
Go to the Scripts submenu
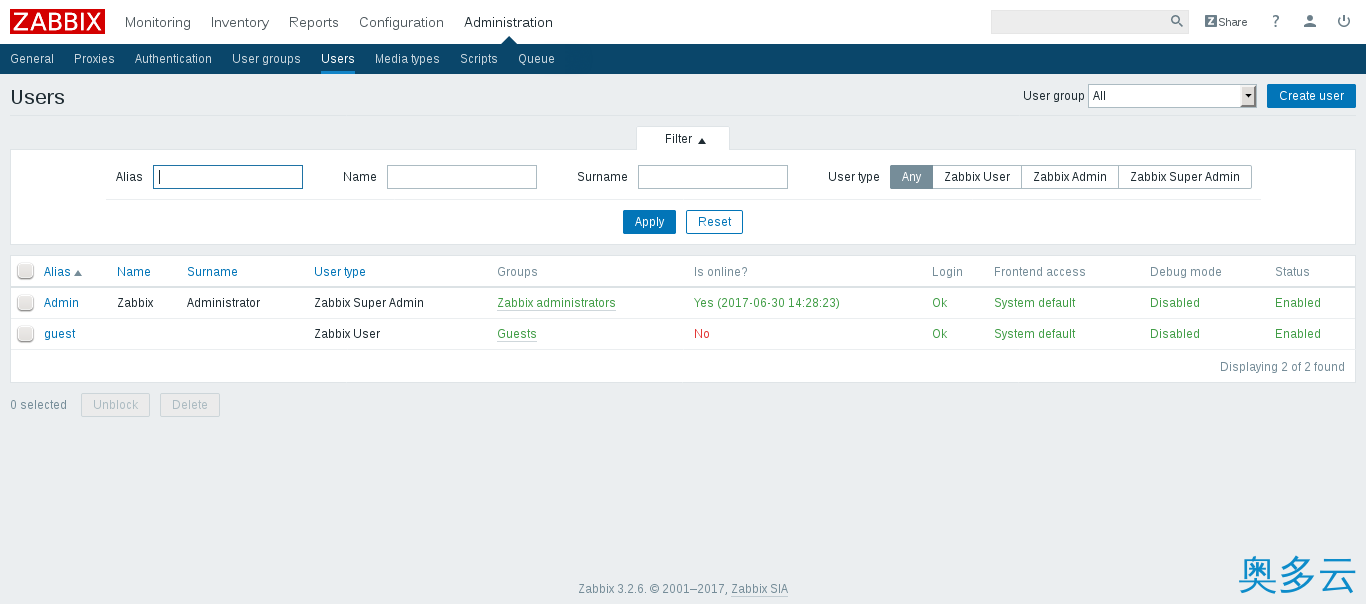tap(479, 59)
